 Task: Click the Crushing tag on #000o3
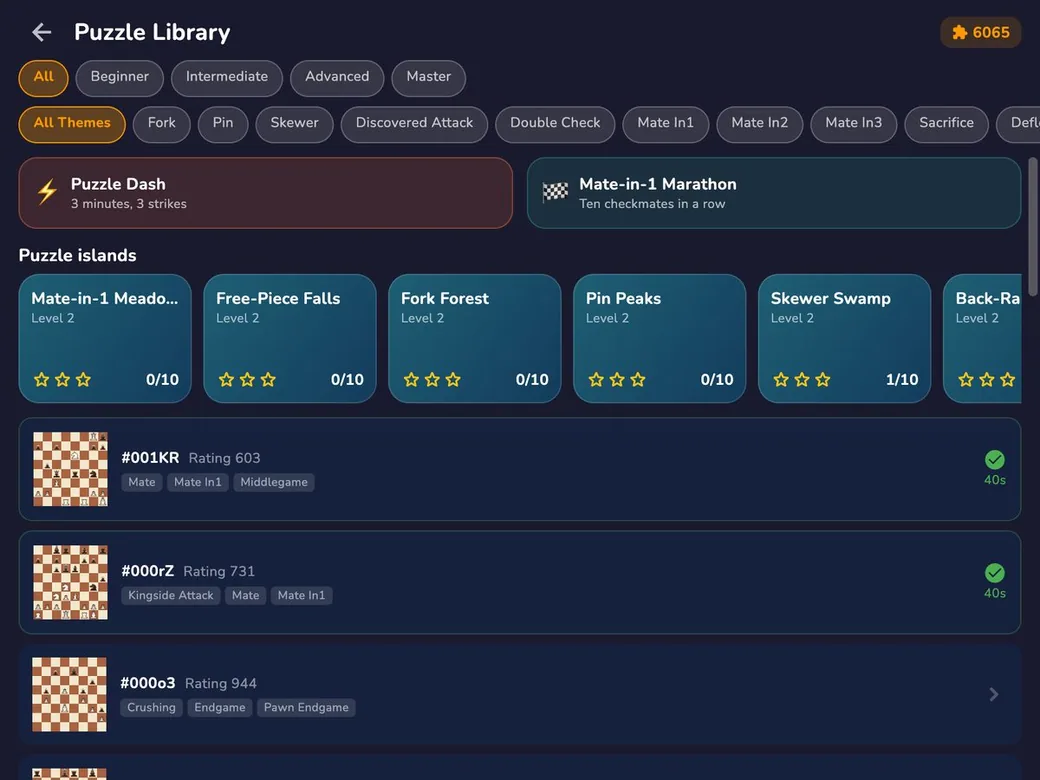[x=151, y=708]
